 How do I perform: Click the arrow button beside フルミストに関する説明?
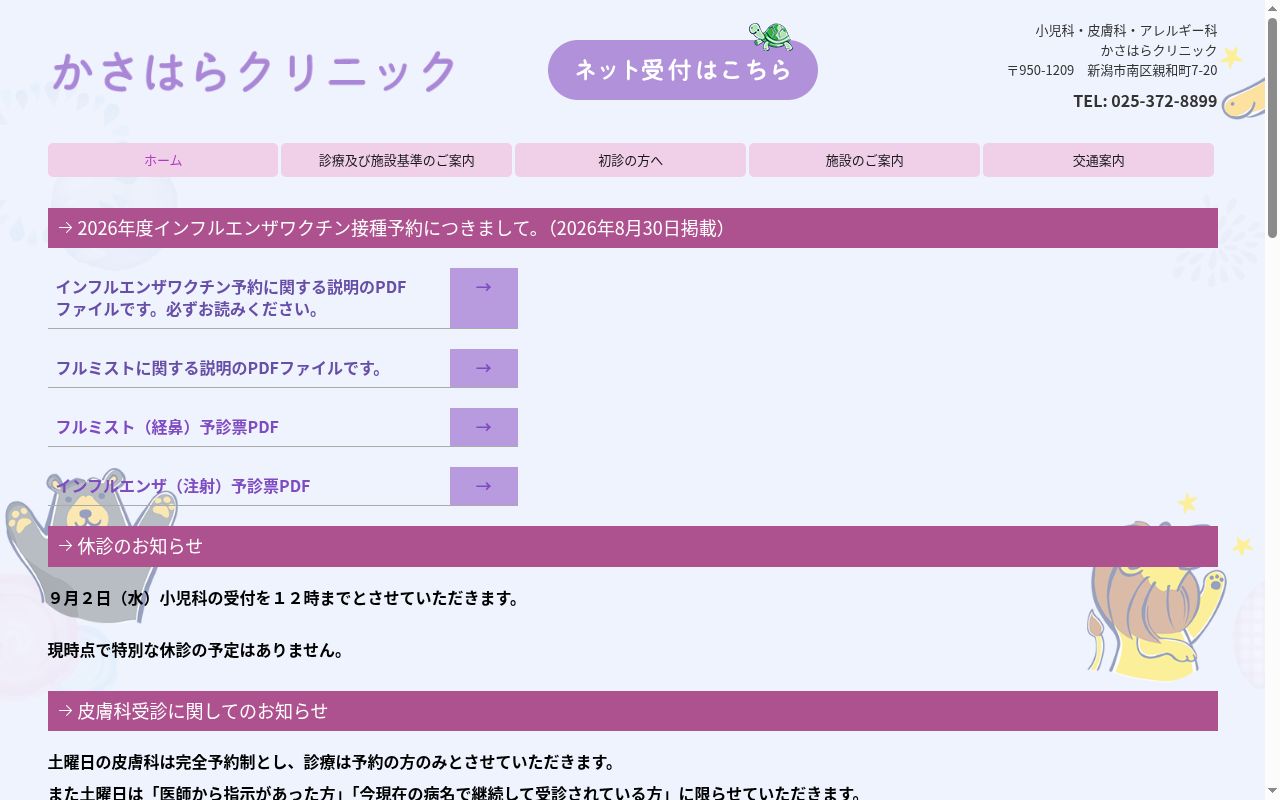pos(484,368)
